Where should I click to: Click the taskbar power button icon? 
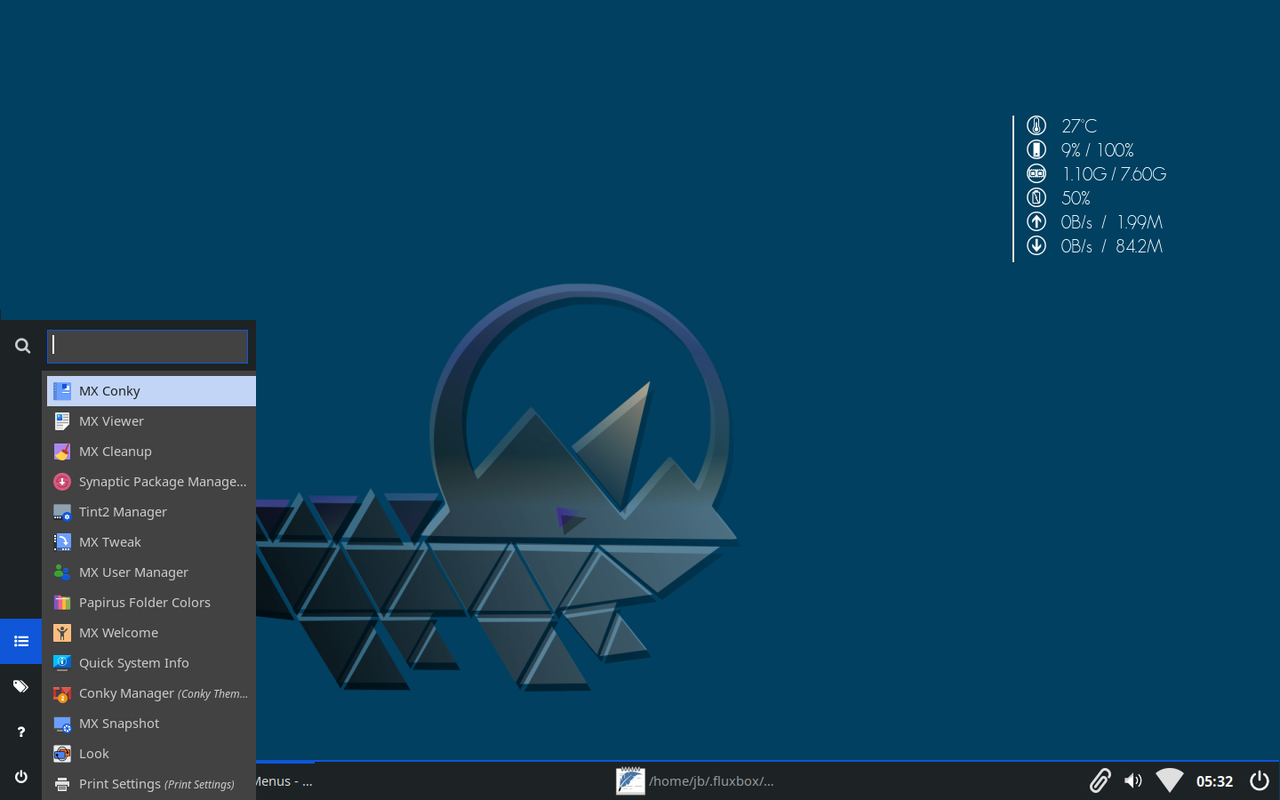coord(1259,781)
